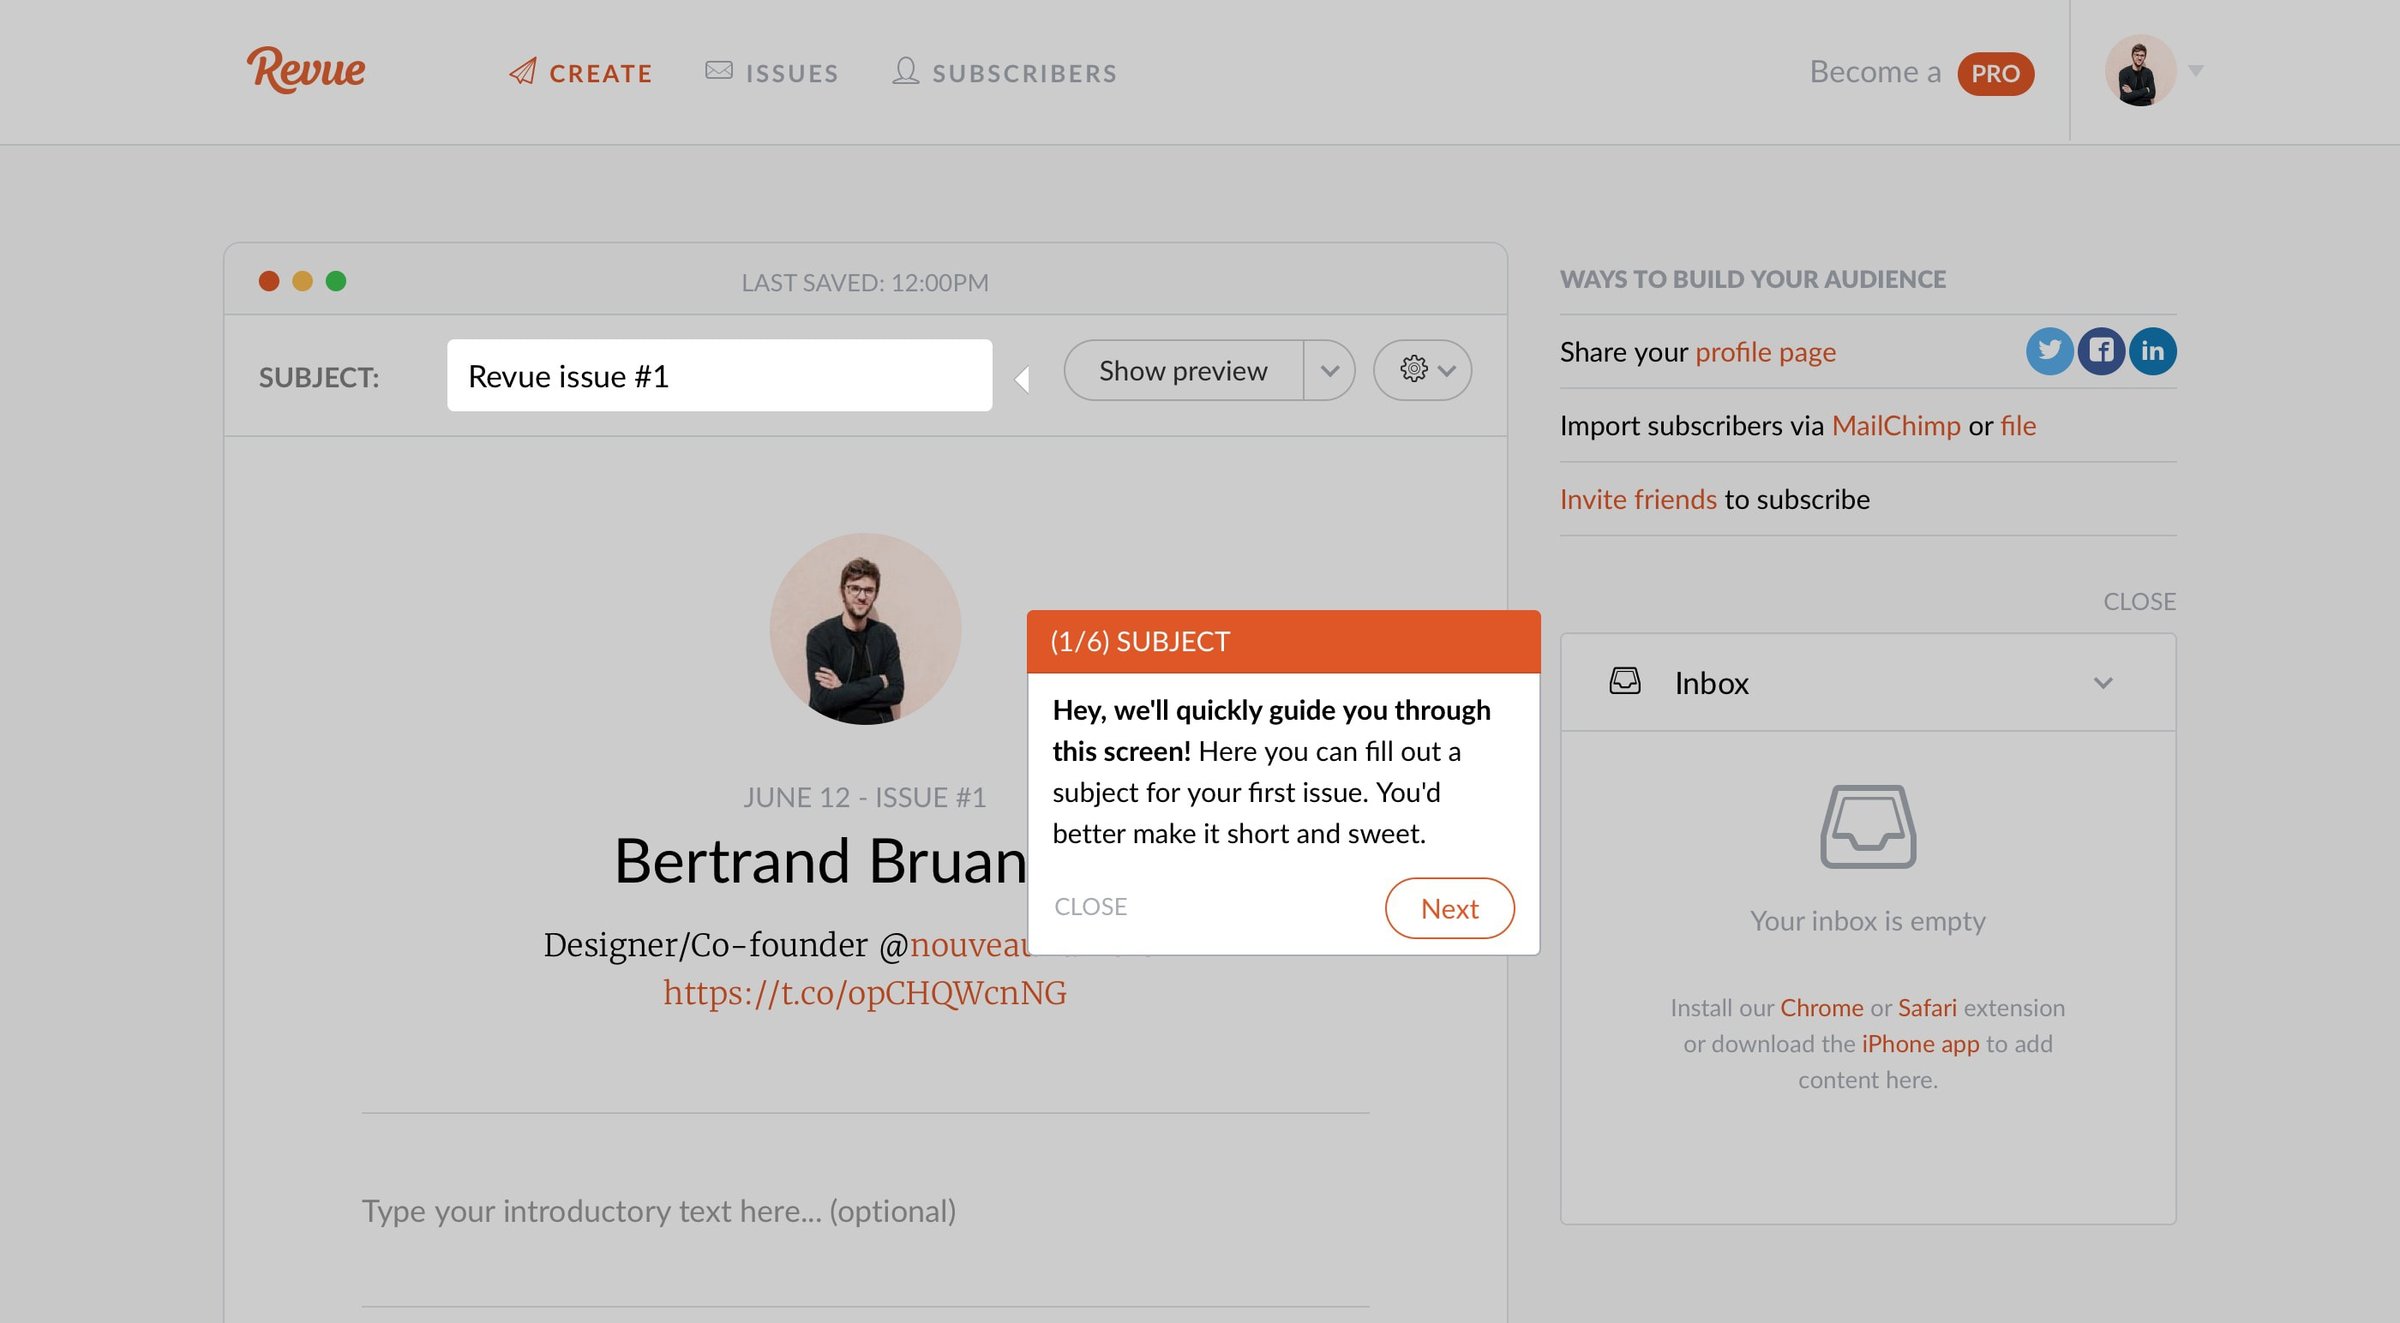The height and width of the screenshot is (1323, 2400).
Task: Click the red window dot
Action: [268, 281]
